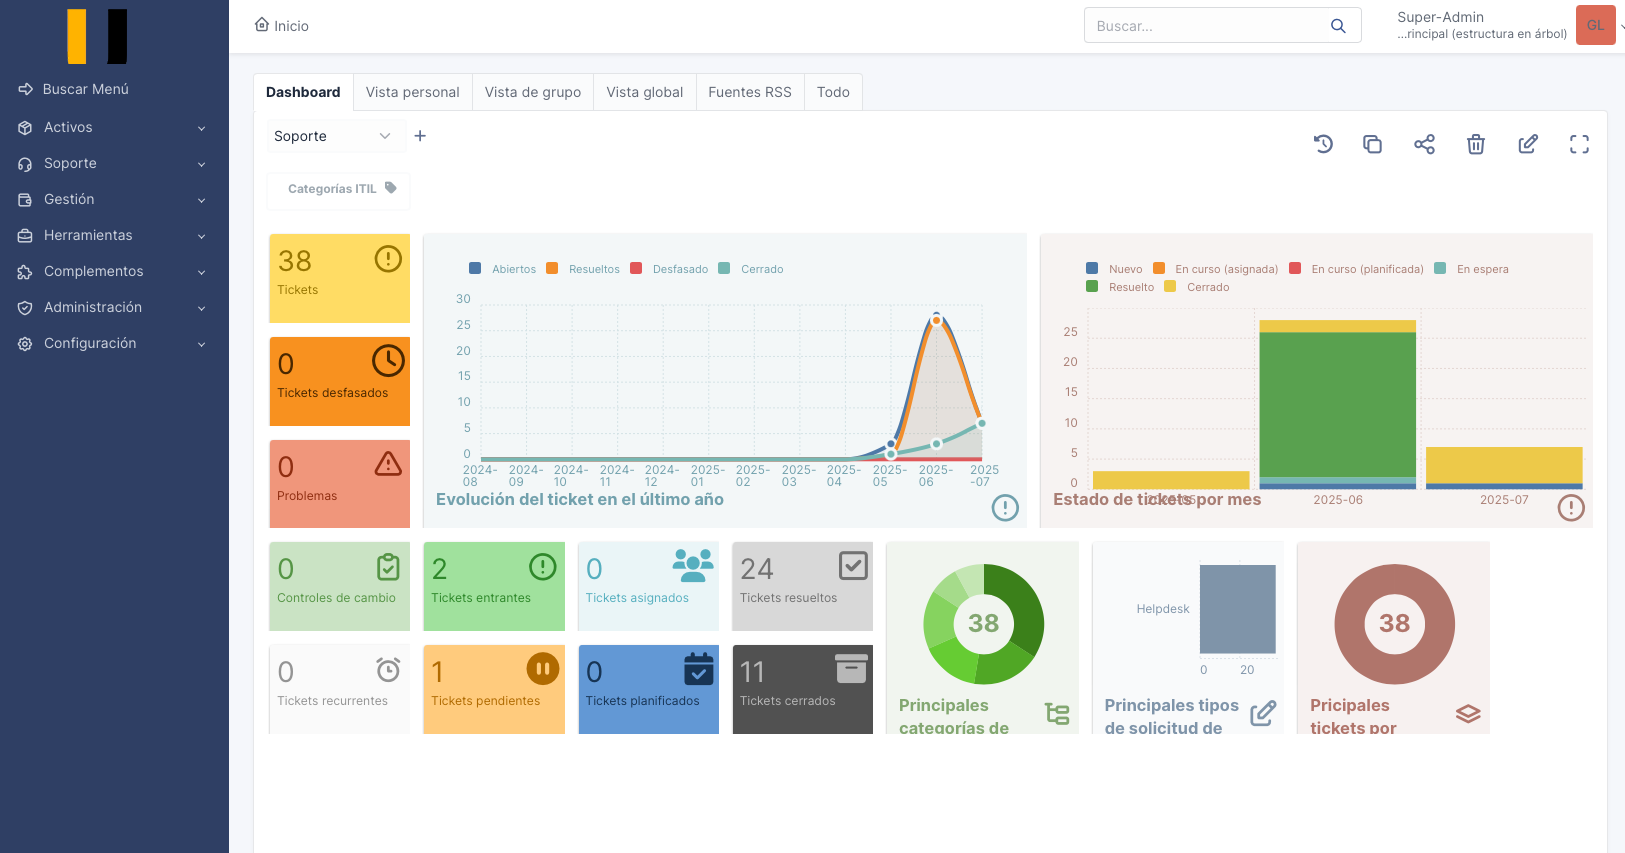Click the Inicio breadcrumb link
Image resolution: width=1625 pixels, height=853 pixels.
[282, 26]
